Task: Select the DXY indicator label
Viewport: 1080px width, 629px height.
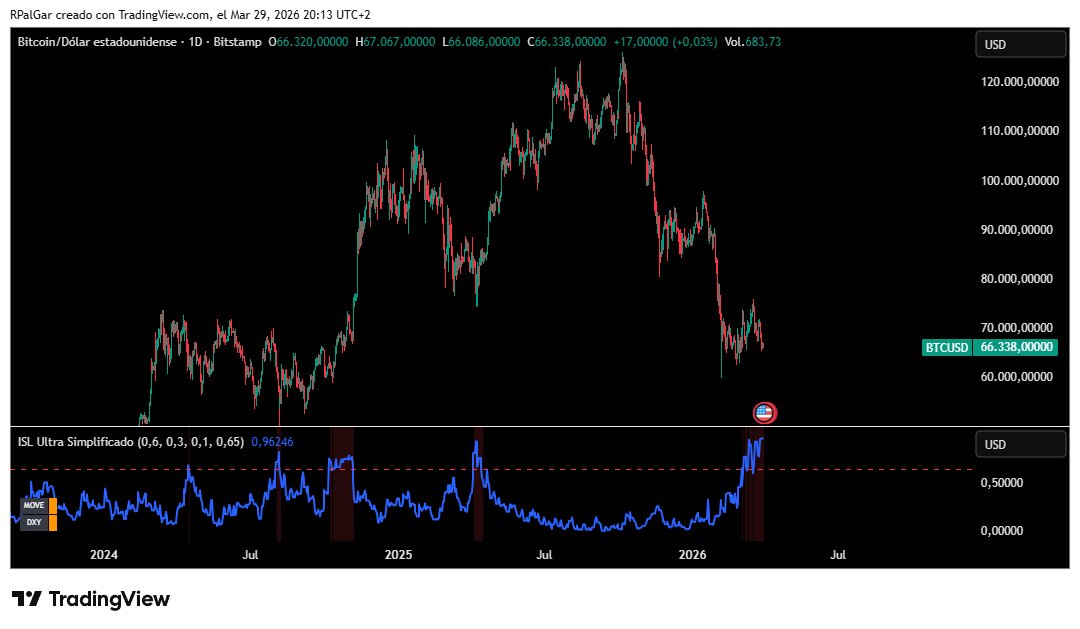Action: point(34,522)
